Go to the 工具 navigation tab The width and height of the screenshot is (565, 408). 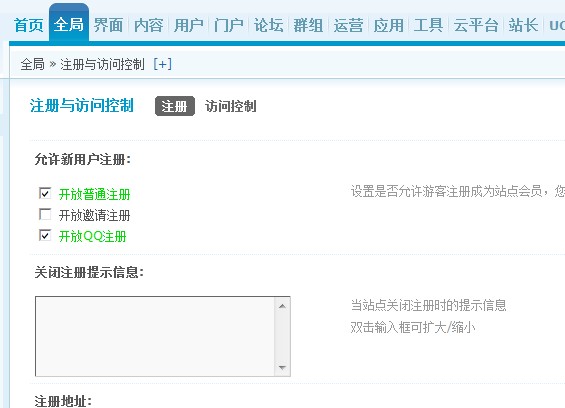(428, 25)
